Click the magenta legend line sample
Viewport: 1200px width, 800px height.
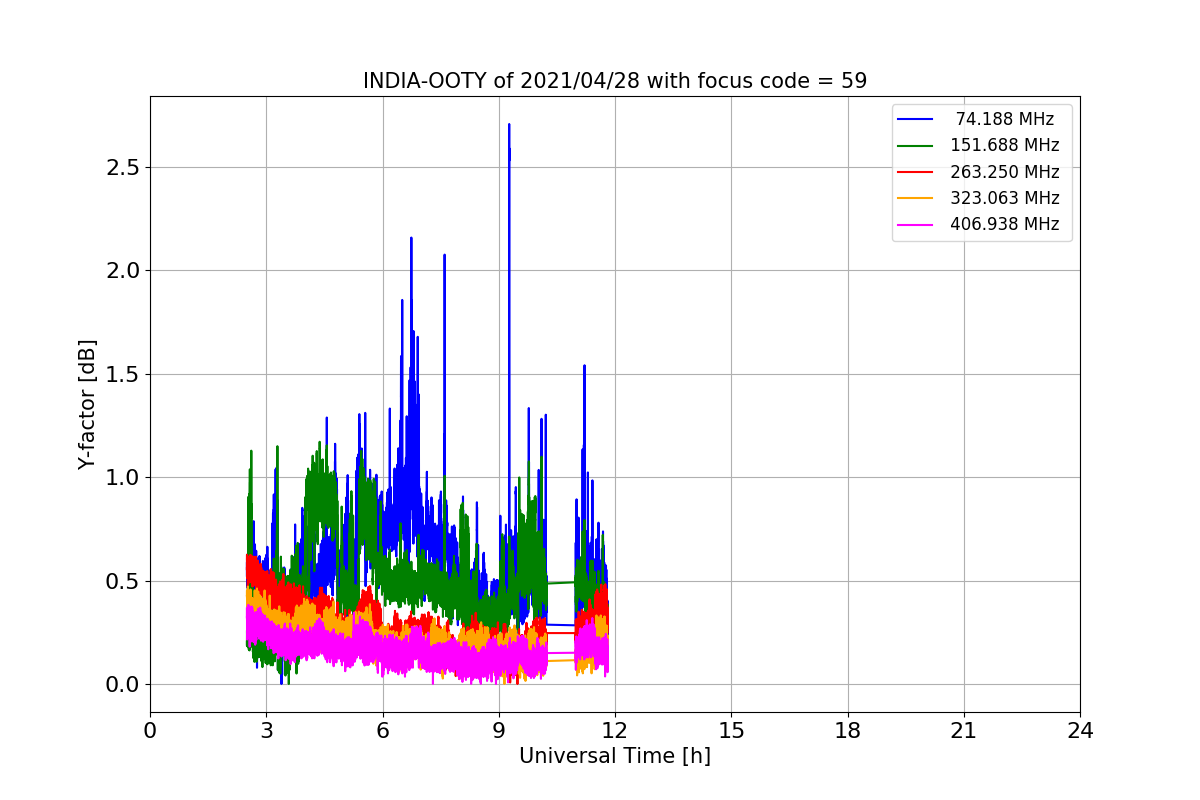tap(916, 224)
